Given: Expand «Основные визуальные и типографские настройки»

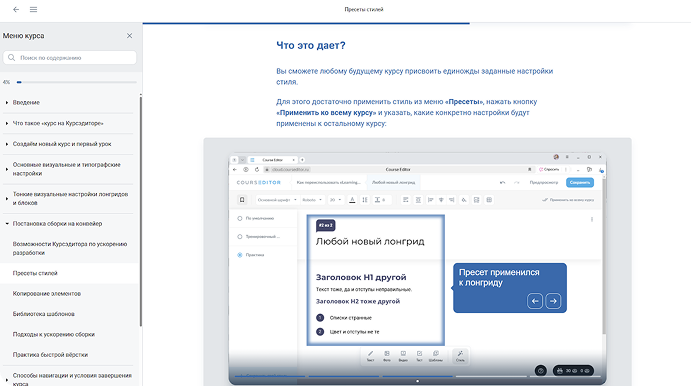Looking at the screenshot, I should (68, 169).
